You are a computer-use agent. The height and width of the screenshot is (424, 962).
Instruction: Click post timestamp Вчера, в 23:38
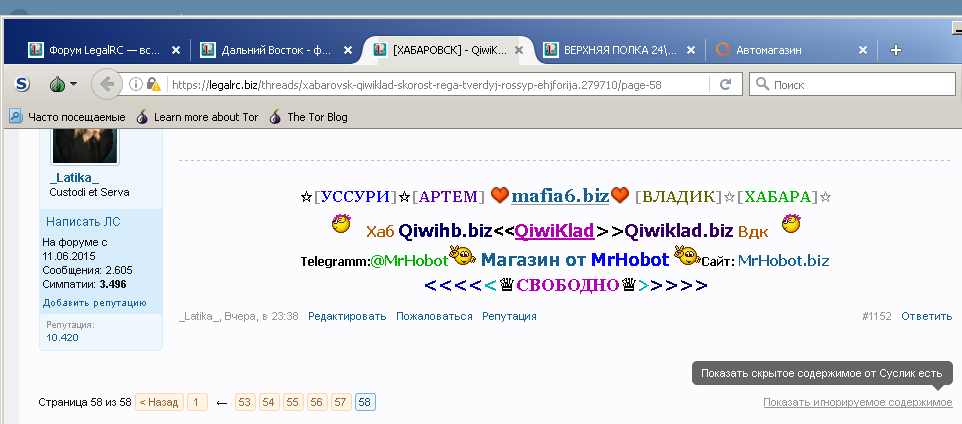point(261,317)
